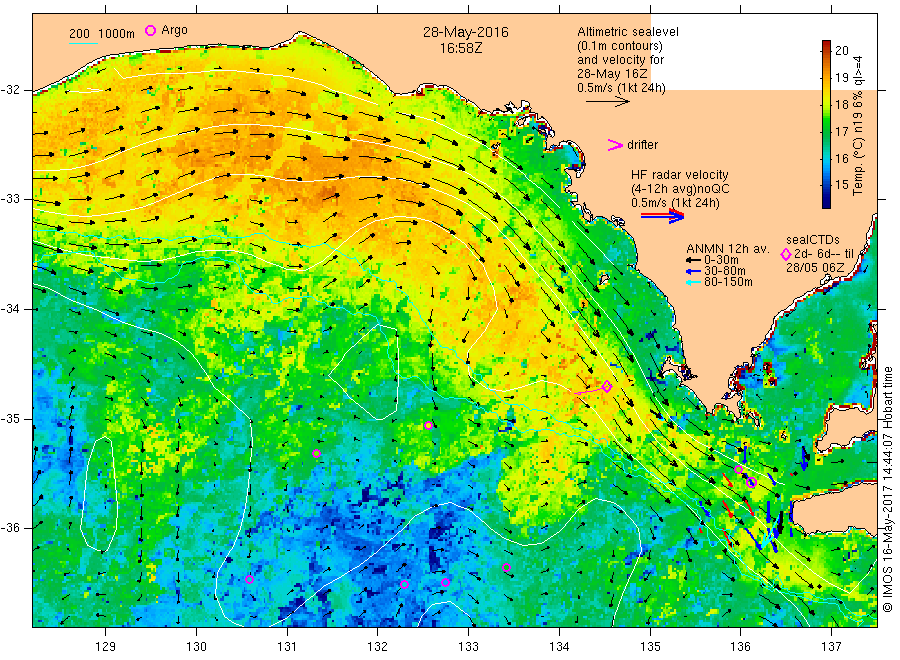Select Argo float marker near 132.75E, -36.5
The height and width of the screenshot is (660, 900).
(x=445, y=583)
